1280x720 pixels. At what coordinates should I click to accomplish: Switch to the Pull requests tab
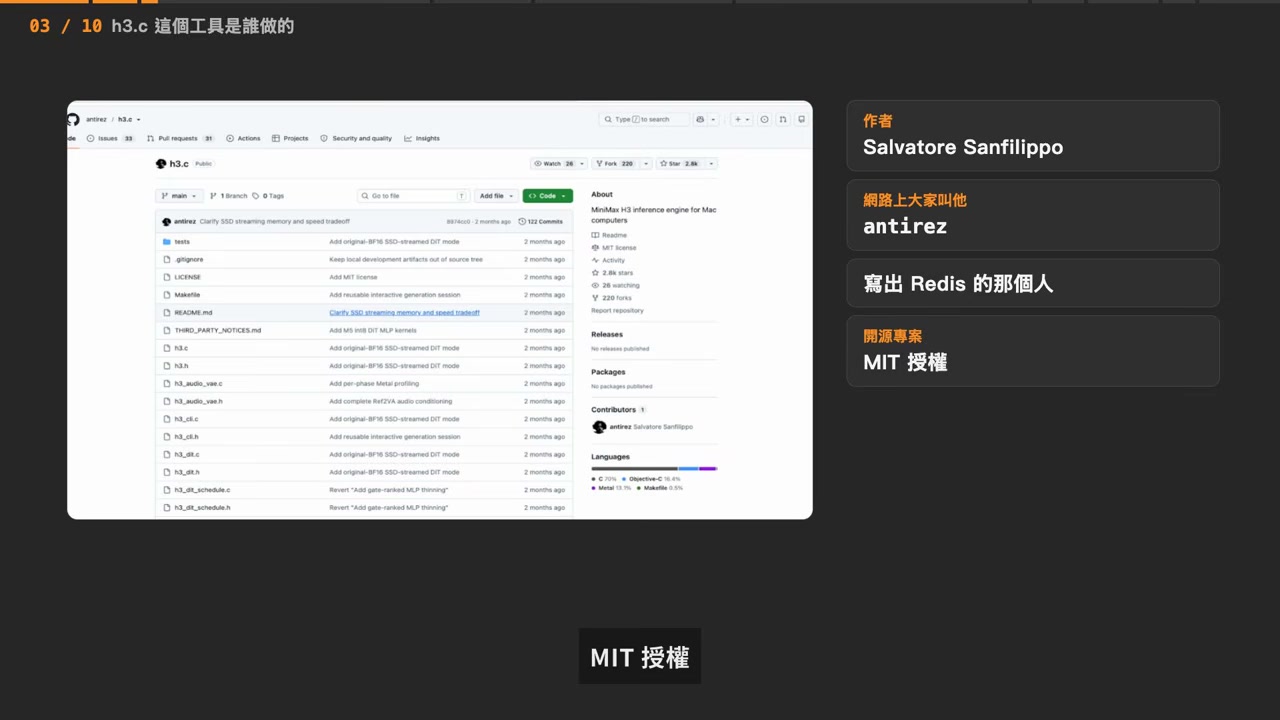(180, 138)
